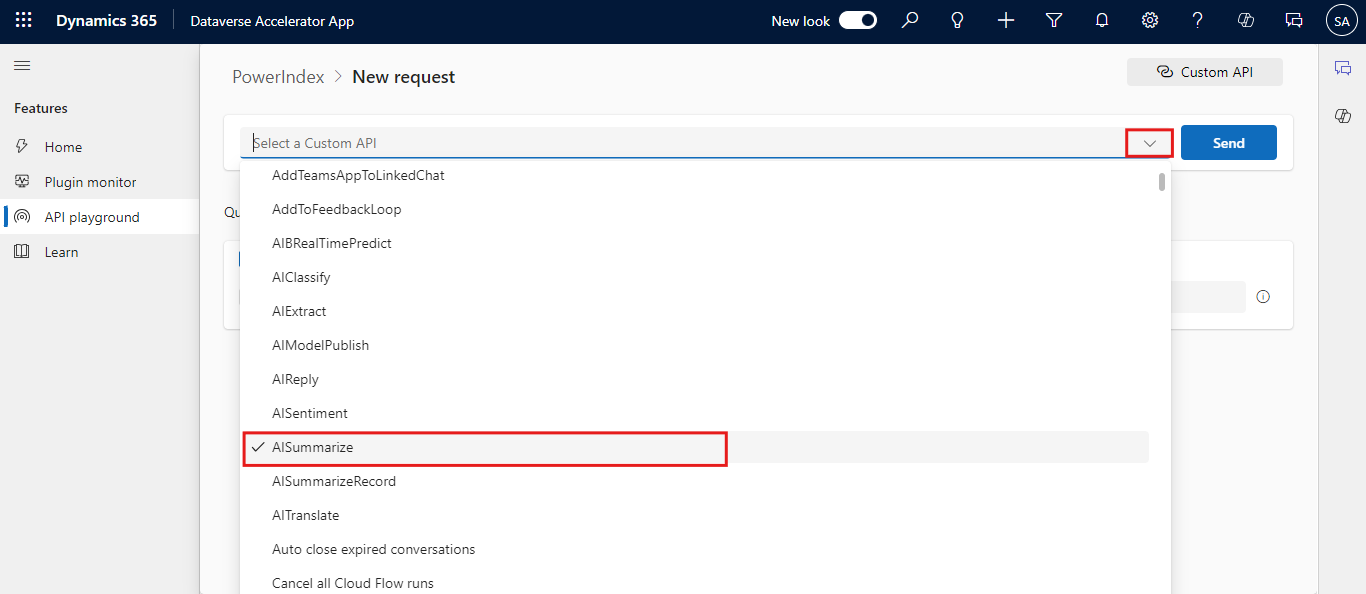Viewport: 1366px width, 594px height.
Task: Click the Custom API button
Action: (1204, 72)
